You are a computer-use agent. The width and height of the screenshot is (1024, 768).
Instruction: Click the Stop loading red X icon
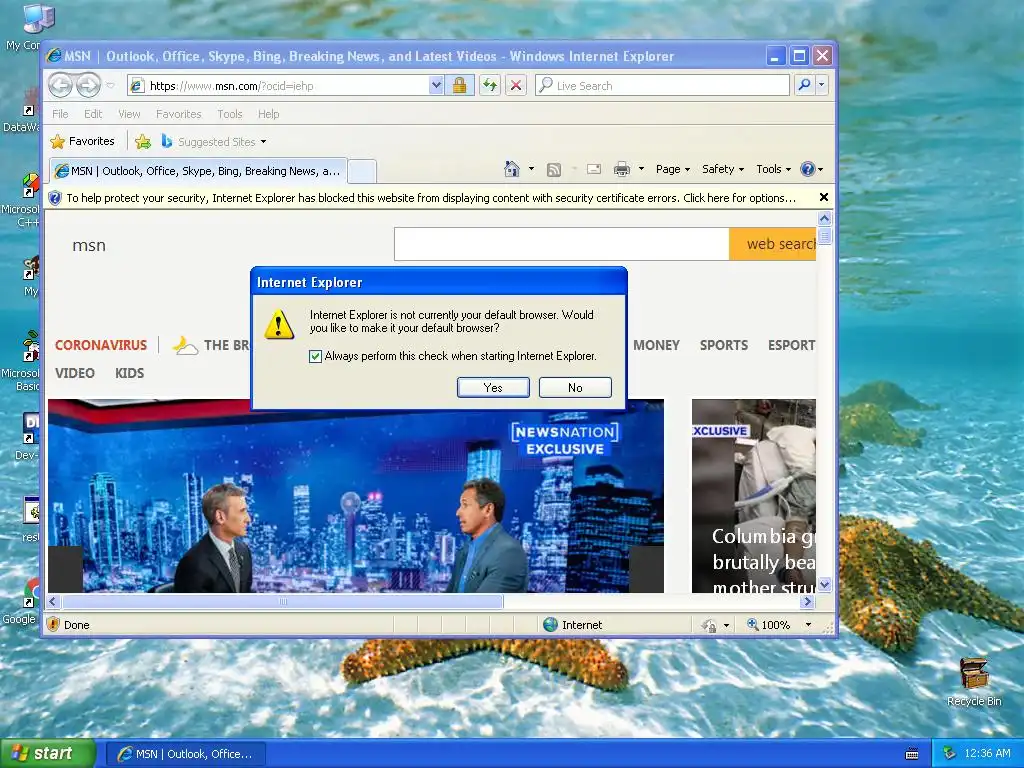pyautogui.click(x=516, y=86)
